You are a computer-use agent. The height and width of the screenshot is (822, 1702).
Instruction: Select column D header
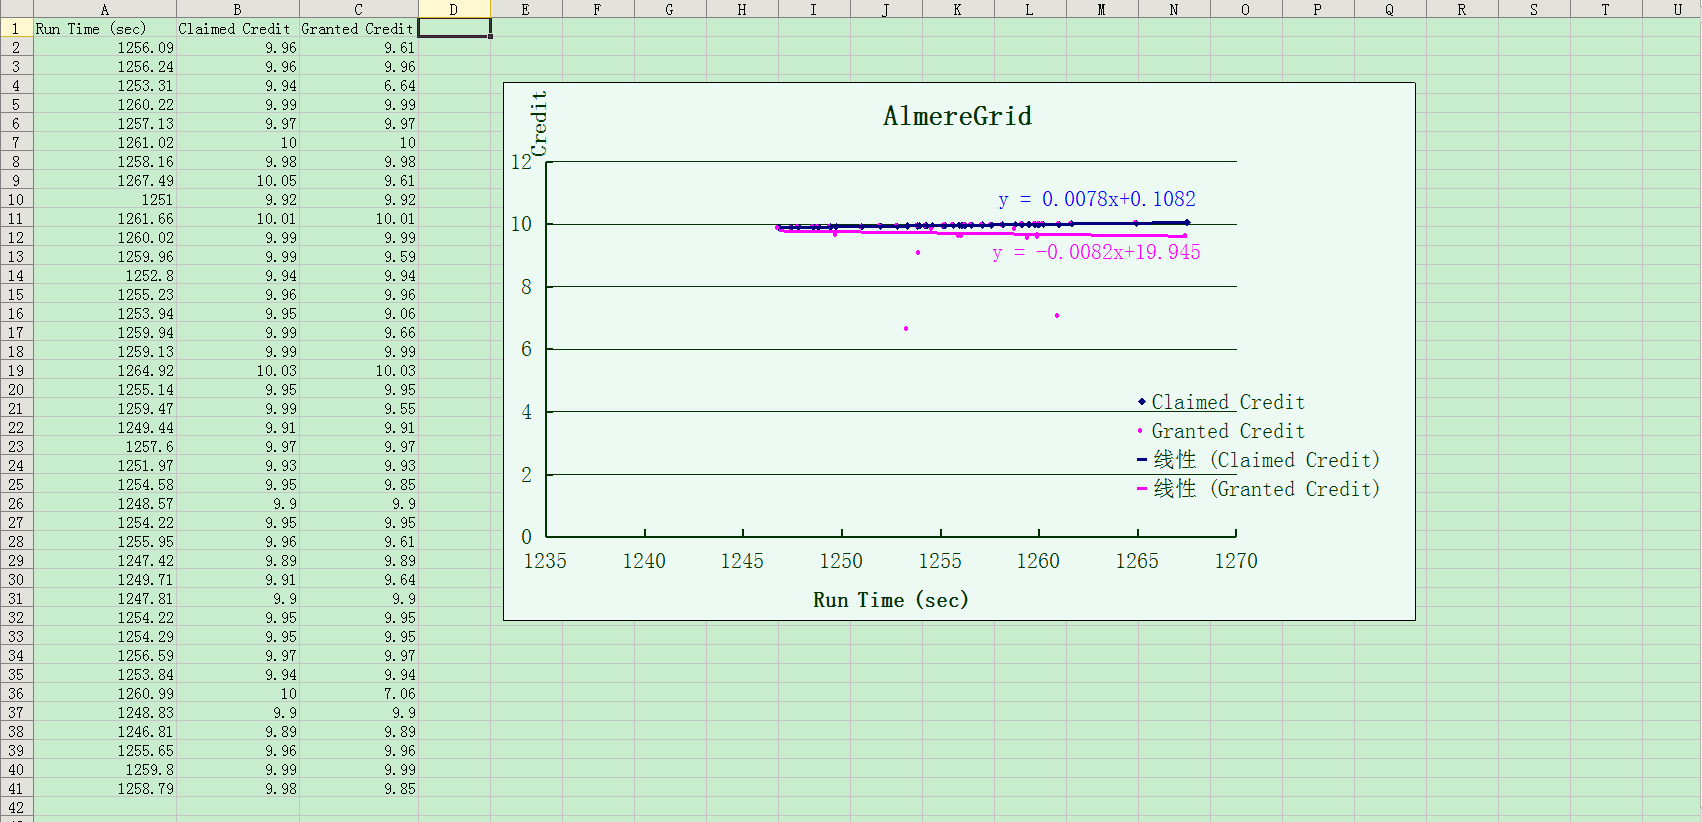tap(454, 9)
